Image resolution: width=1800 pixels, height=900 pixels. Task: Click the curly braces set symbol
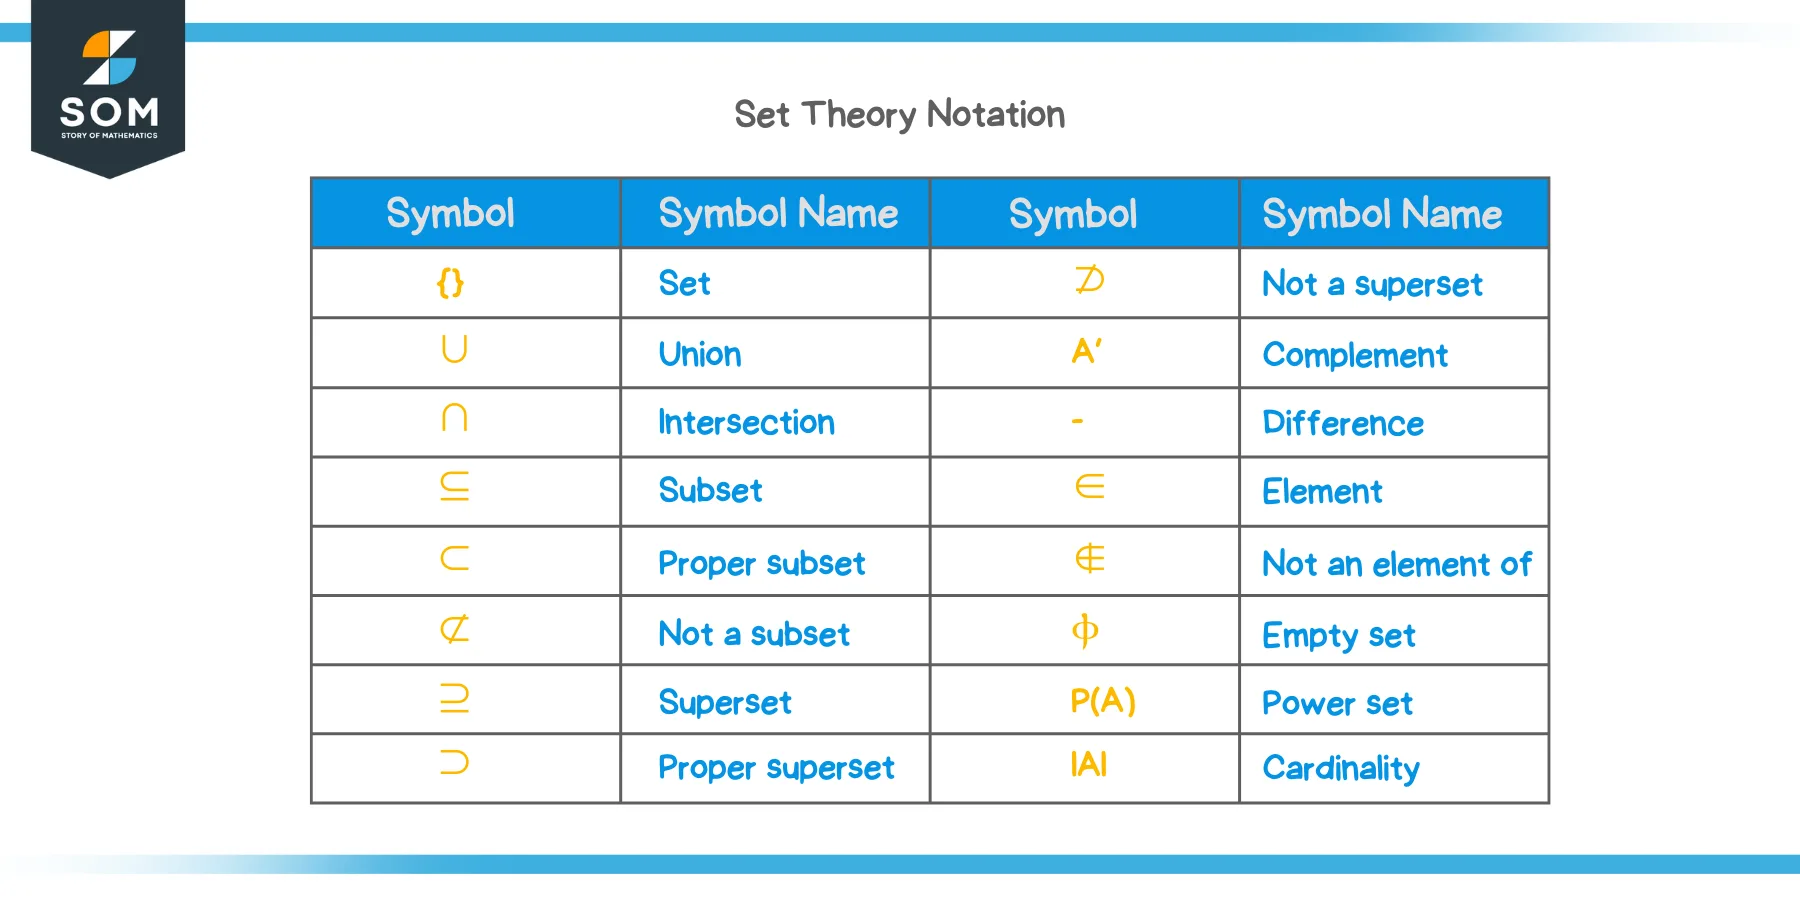tap(451, 283)
